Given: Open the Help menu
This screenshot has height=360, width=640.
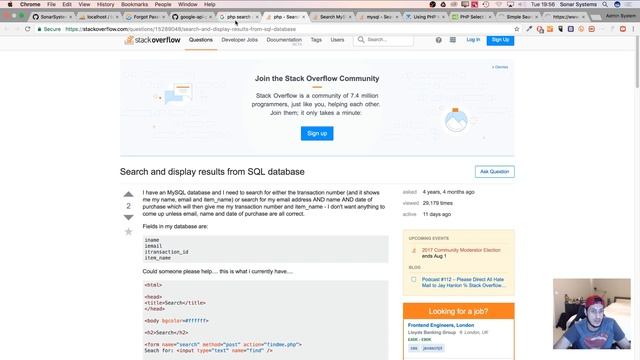Looking at the screenshot, I should pyautogui.click(x=209, y=4).
